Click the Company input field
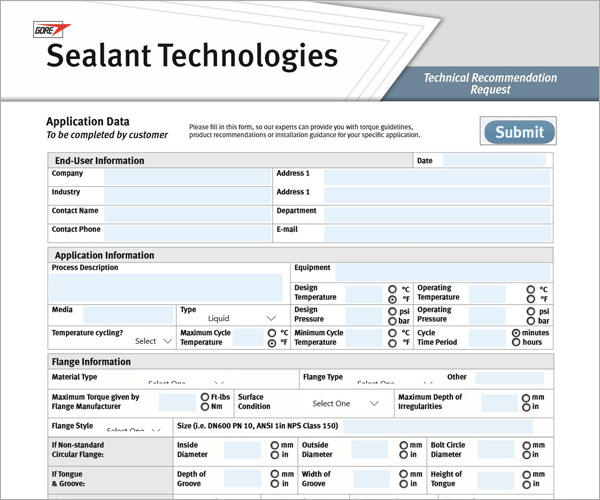This screenshot has height=500, width=600. pos(188,178)
